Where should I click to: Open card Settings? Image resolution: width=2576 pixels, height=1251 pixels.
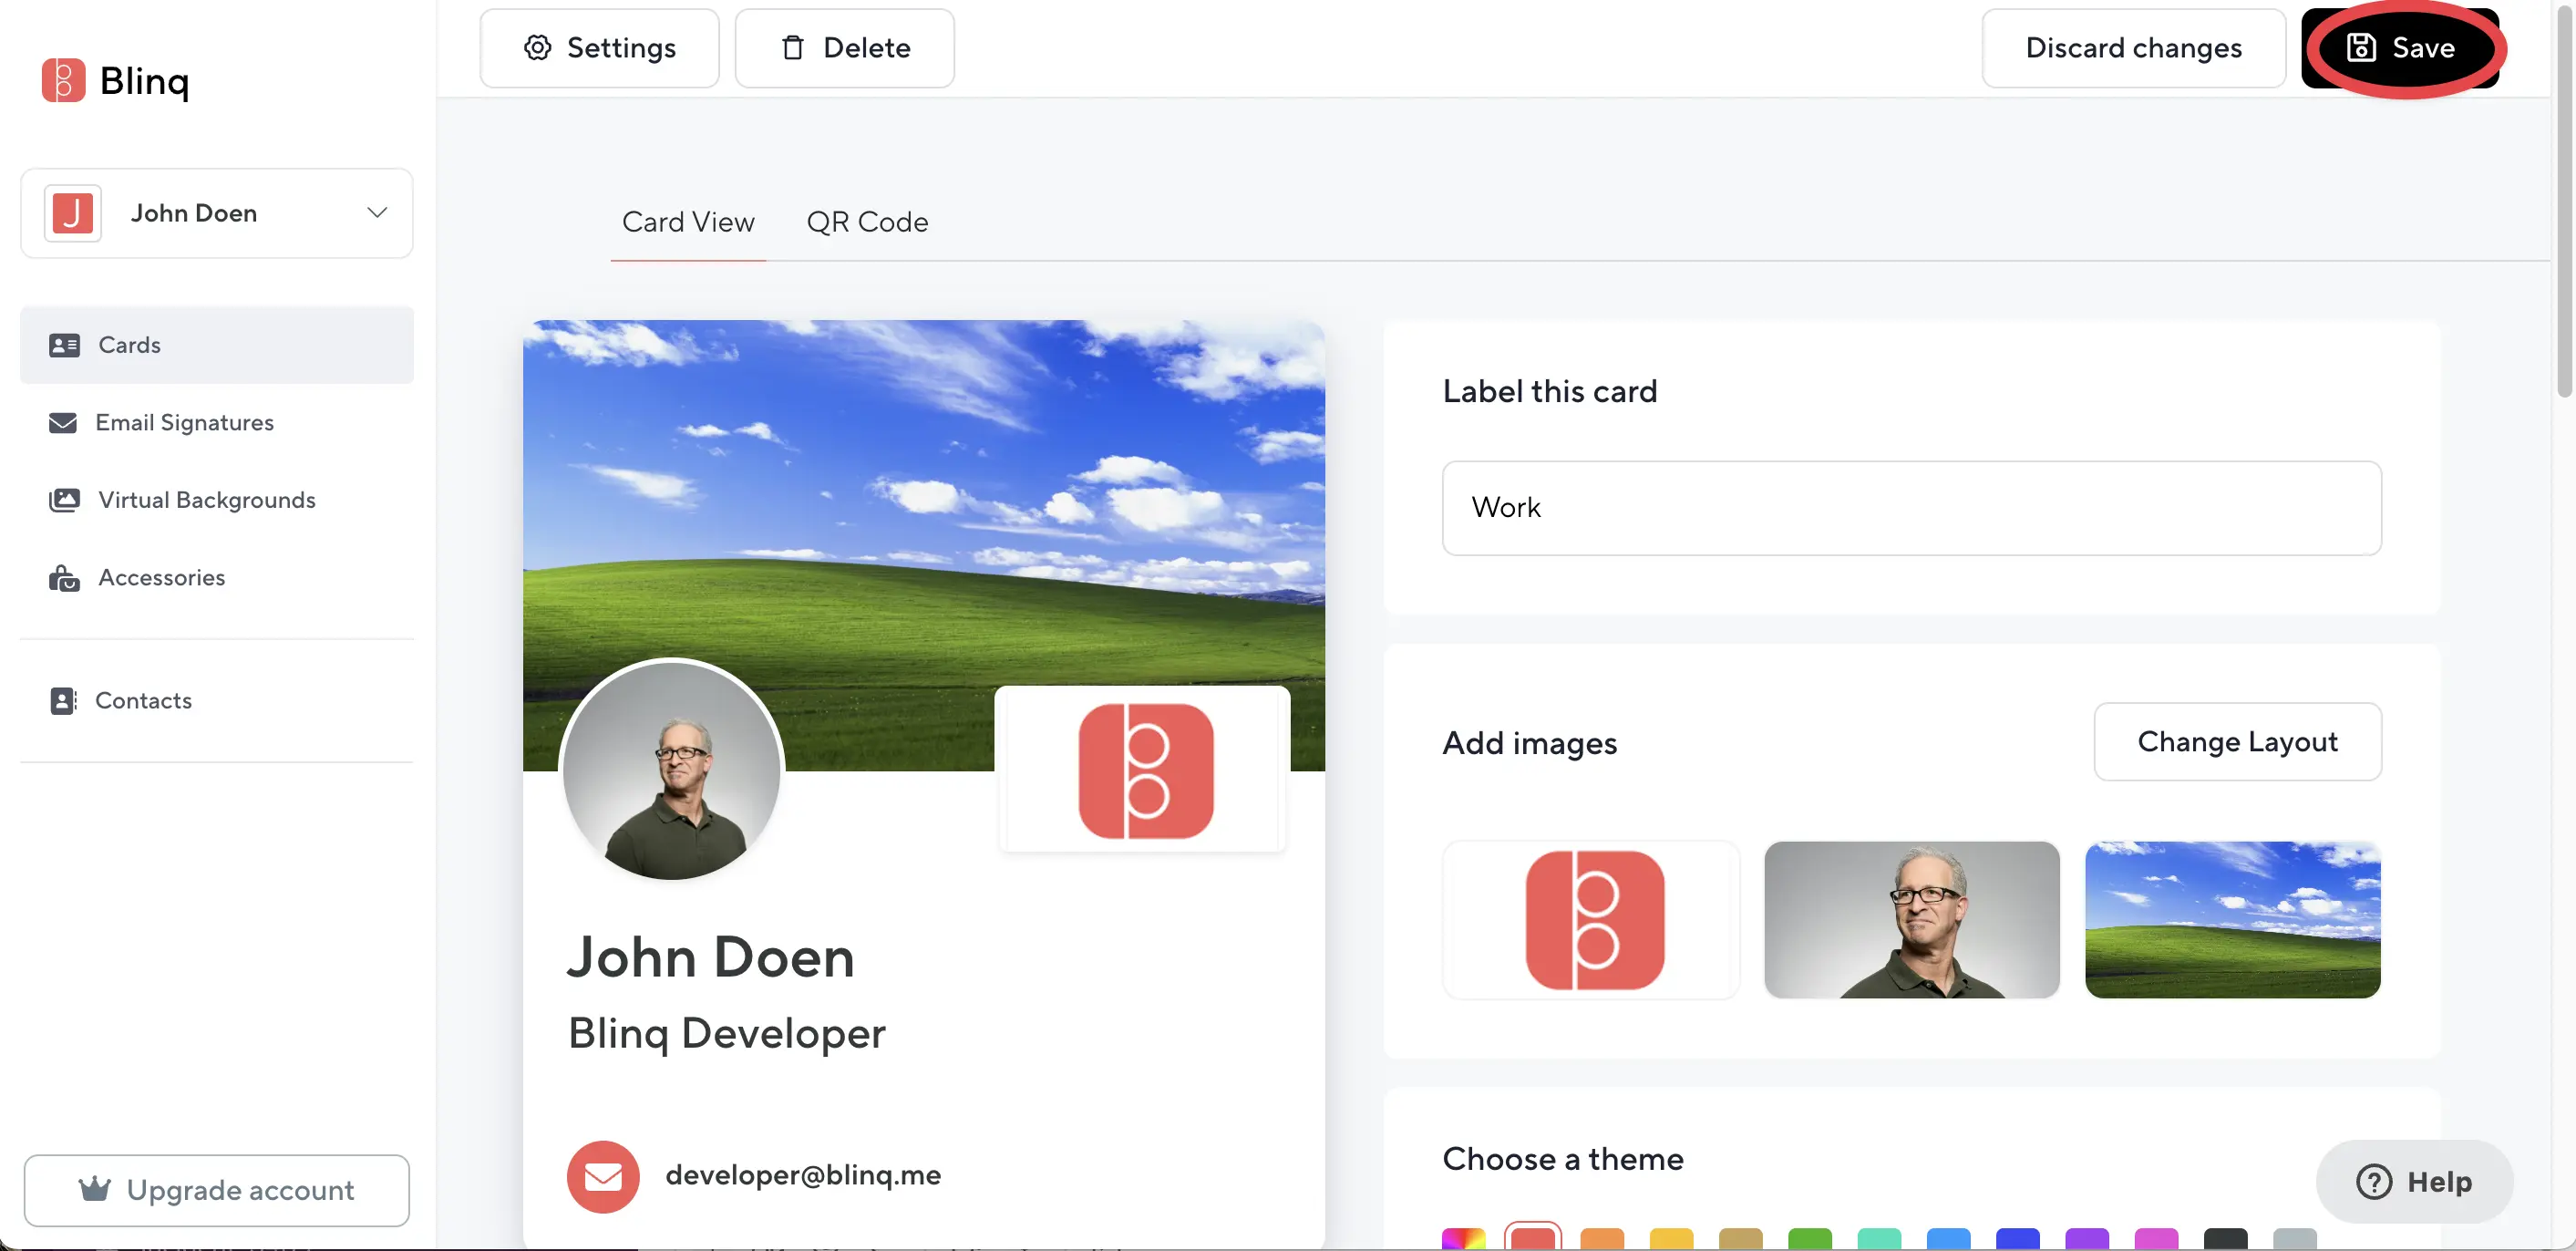point(599,48)
